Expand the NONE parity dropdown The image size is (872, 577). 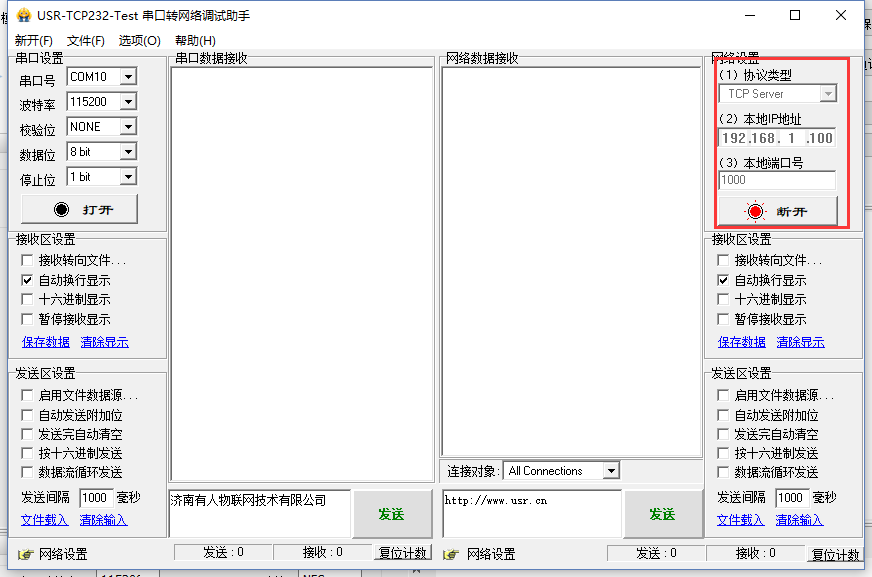click(127, 127)
